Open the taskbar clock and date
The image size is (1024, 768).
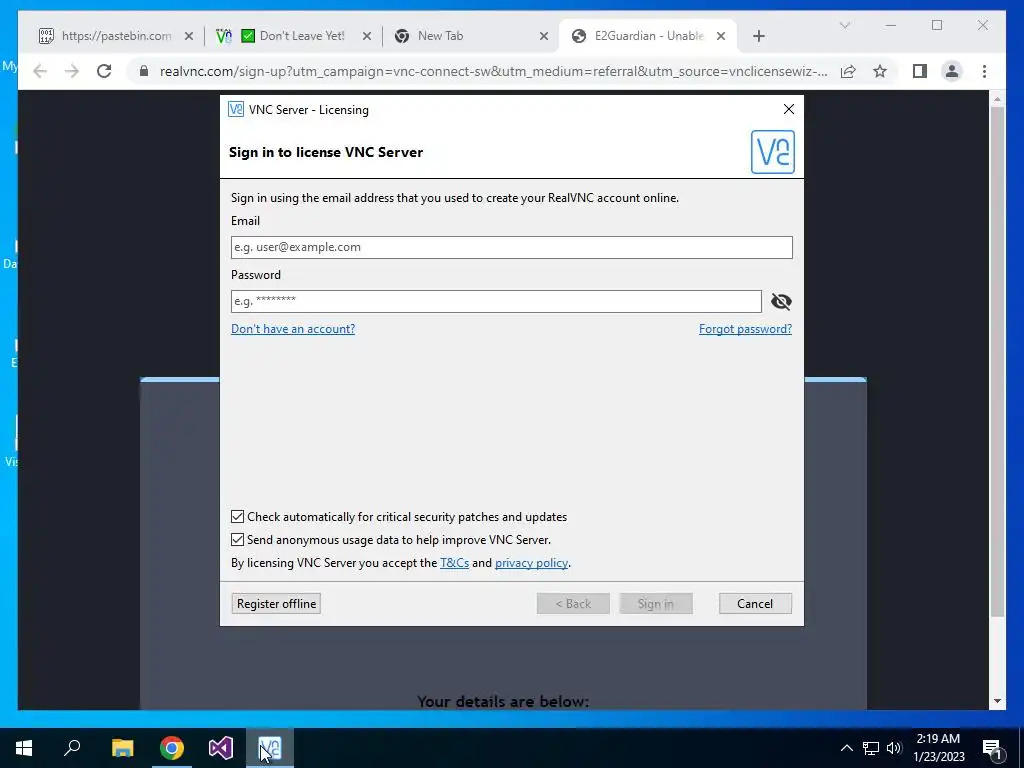point(938,748)
